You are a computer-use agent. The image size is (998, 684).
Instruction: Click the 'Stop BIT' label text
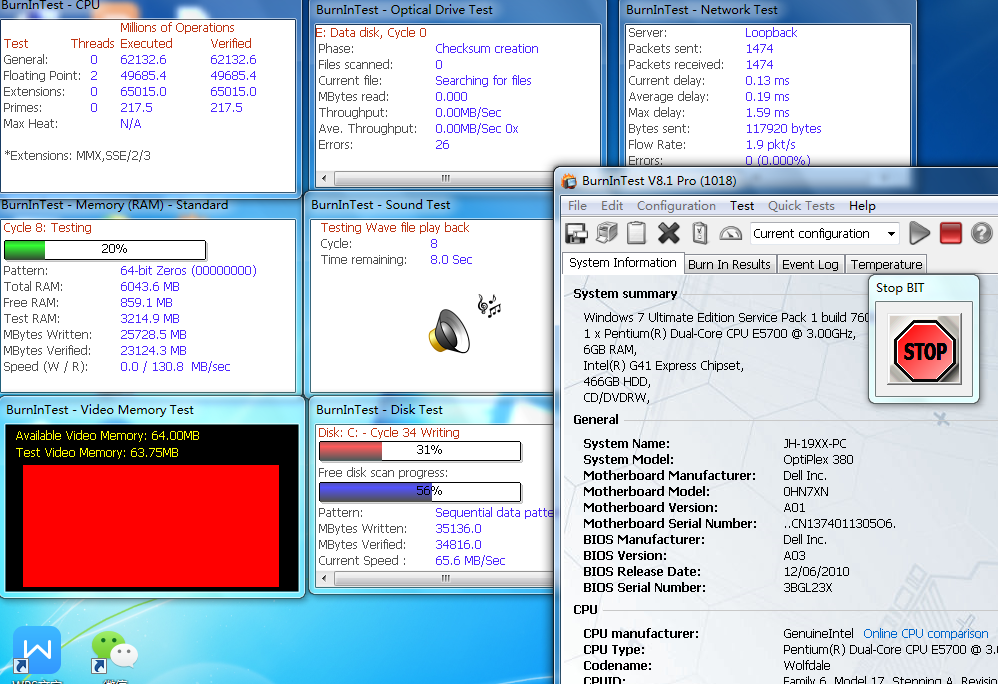click(x=899, y=288)
